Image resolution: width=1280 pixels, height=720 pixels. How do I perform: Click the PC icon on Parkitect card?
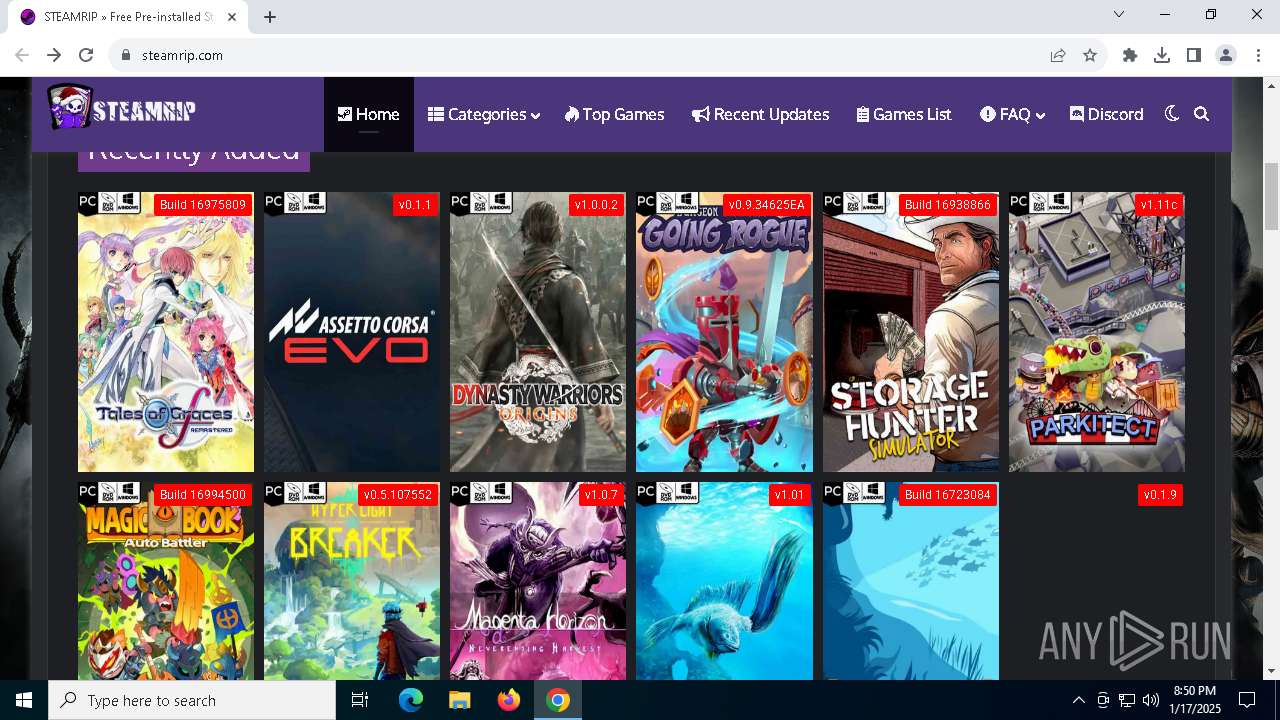[x=1019, y=202]
